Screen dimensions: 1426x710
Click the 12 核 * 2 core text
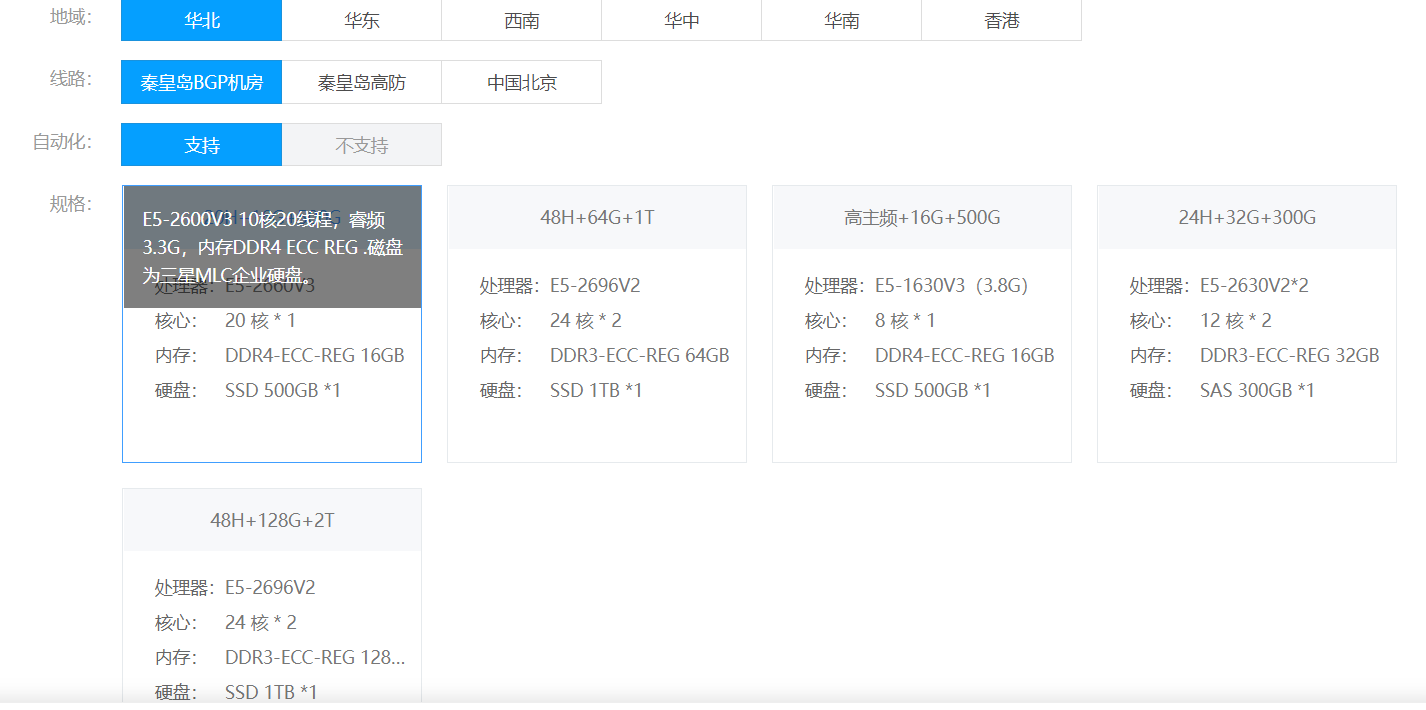point(1236,321)
